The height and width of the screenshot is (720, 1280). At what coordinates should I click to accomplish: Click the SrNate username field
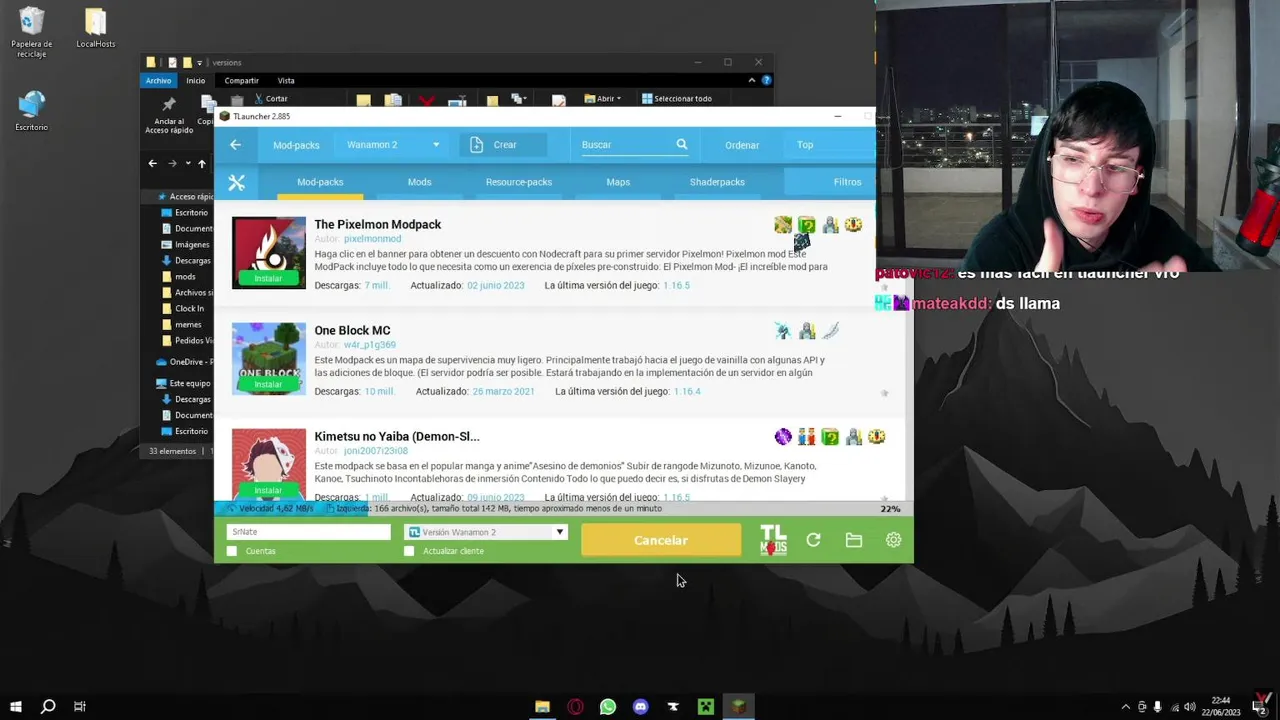[309, 532]
